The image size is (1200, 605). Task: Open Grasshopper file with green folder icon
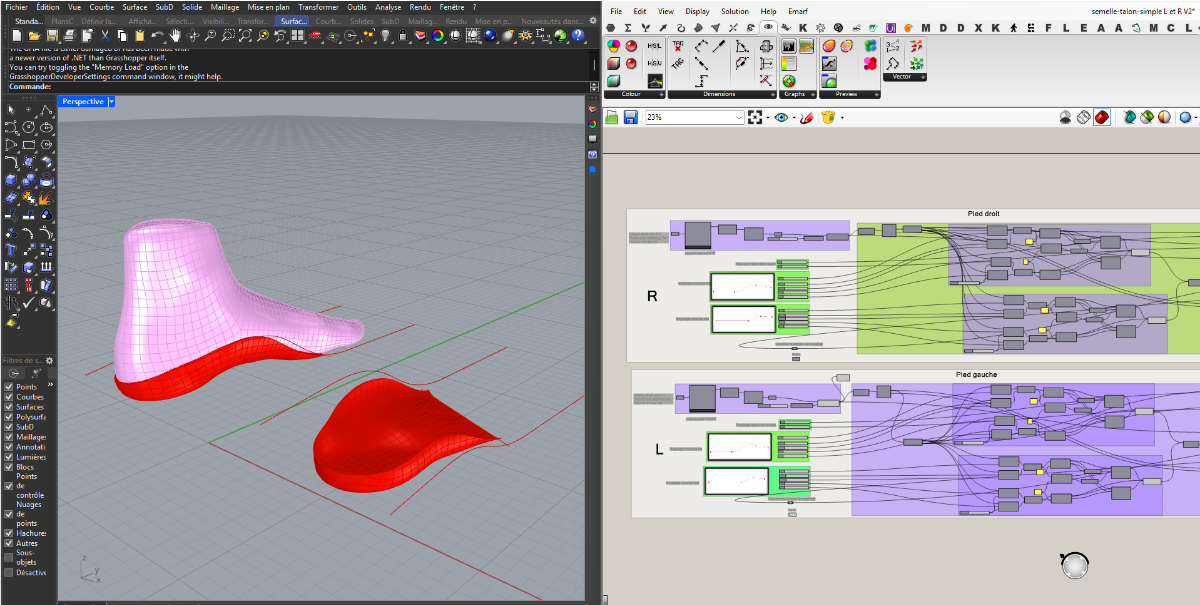[x=612, y=117]
